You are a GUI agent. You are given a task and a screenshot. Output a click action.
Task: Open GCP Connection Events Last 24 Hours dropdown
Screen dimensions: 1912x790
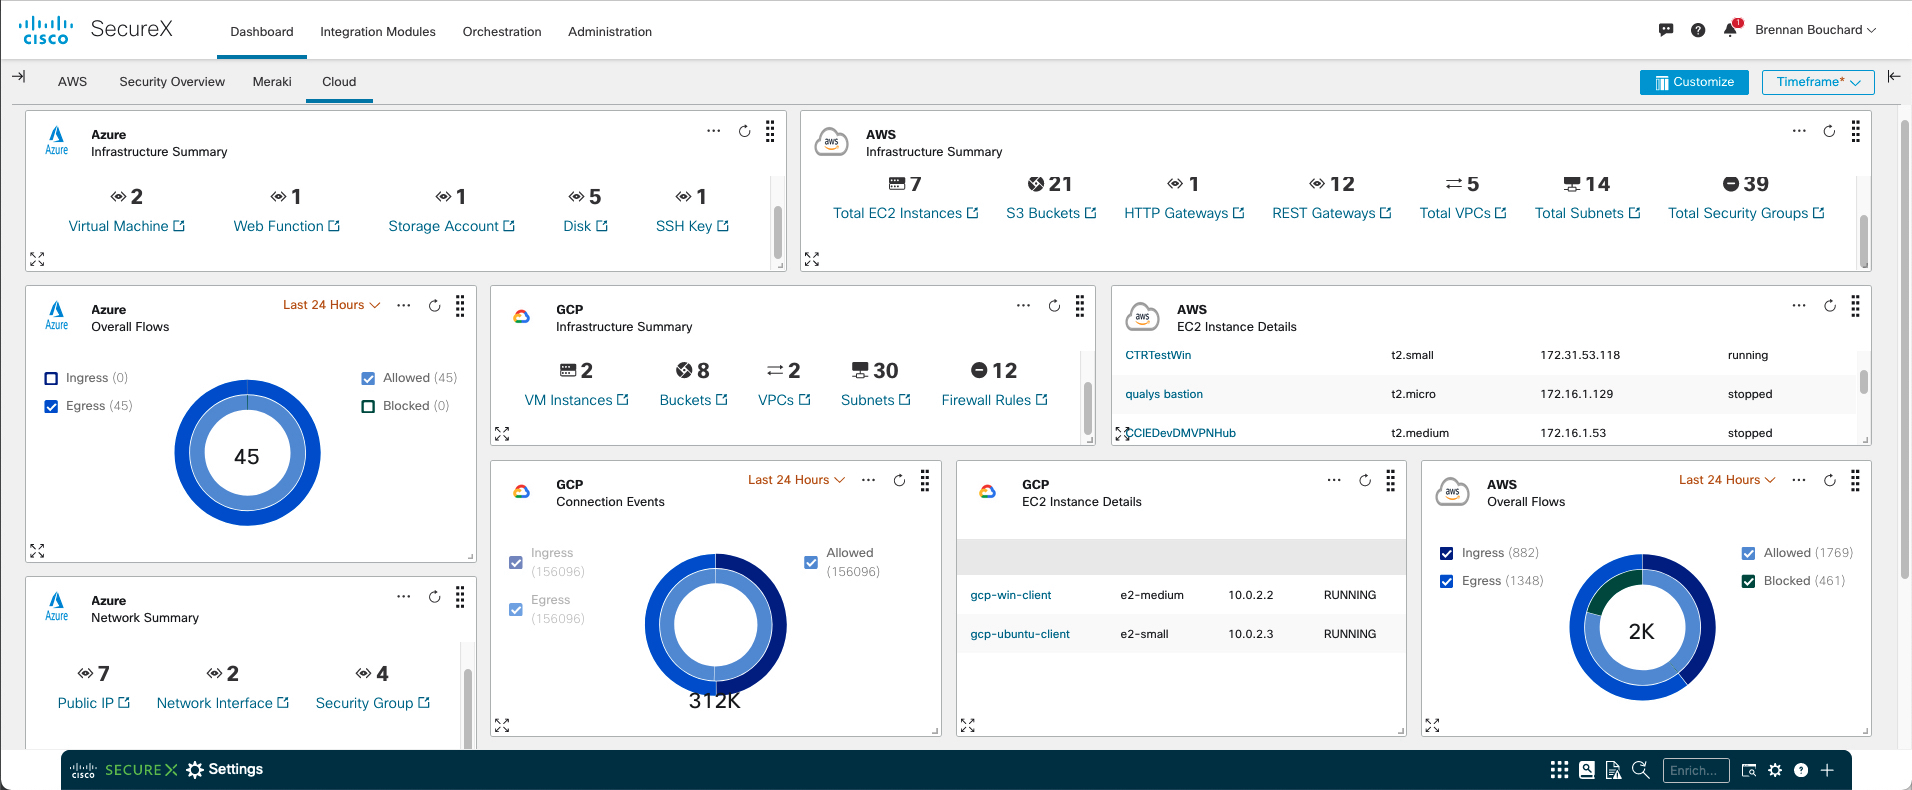point(796,480)
